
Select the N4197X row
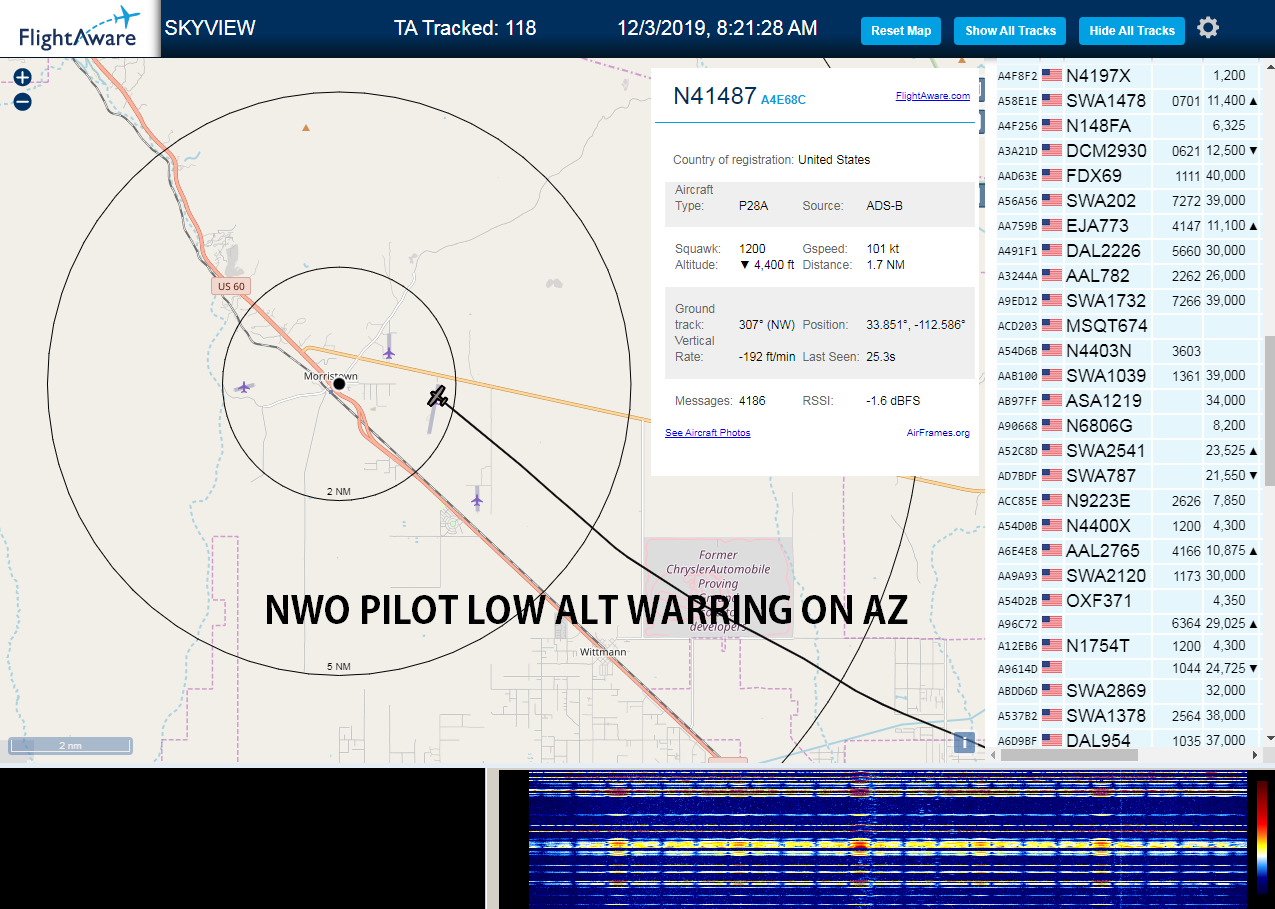(x=1127, y=75)
